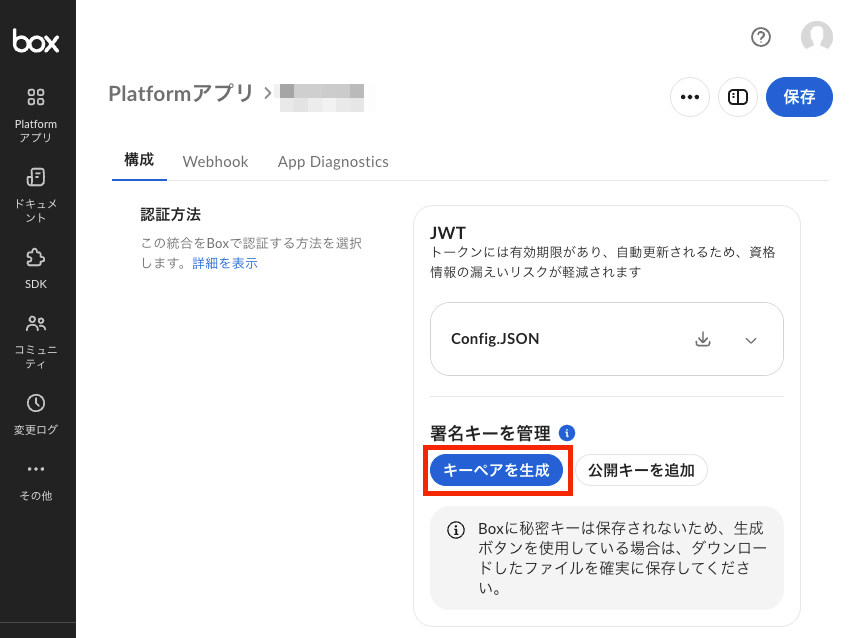The width and height of the screenshot is (859, 638).
Task: Open the help question mark icon
Action: click(x=760, y=37)
